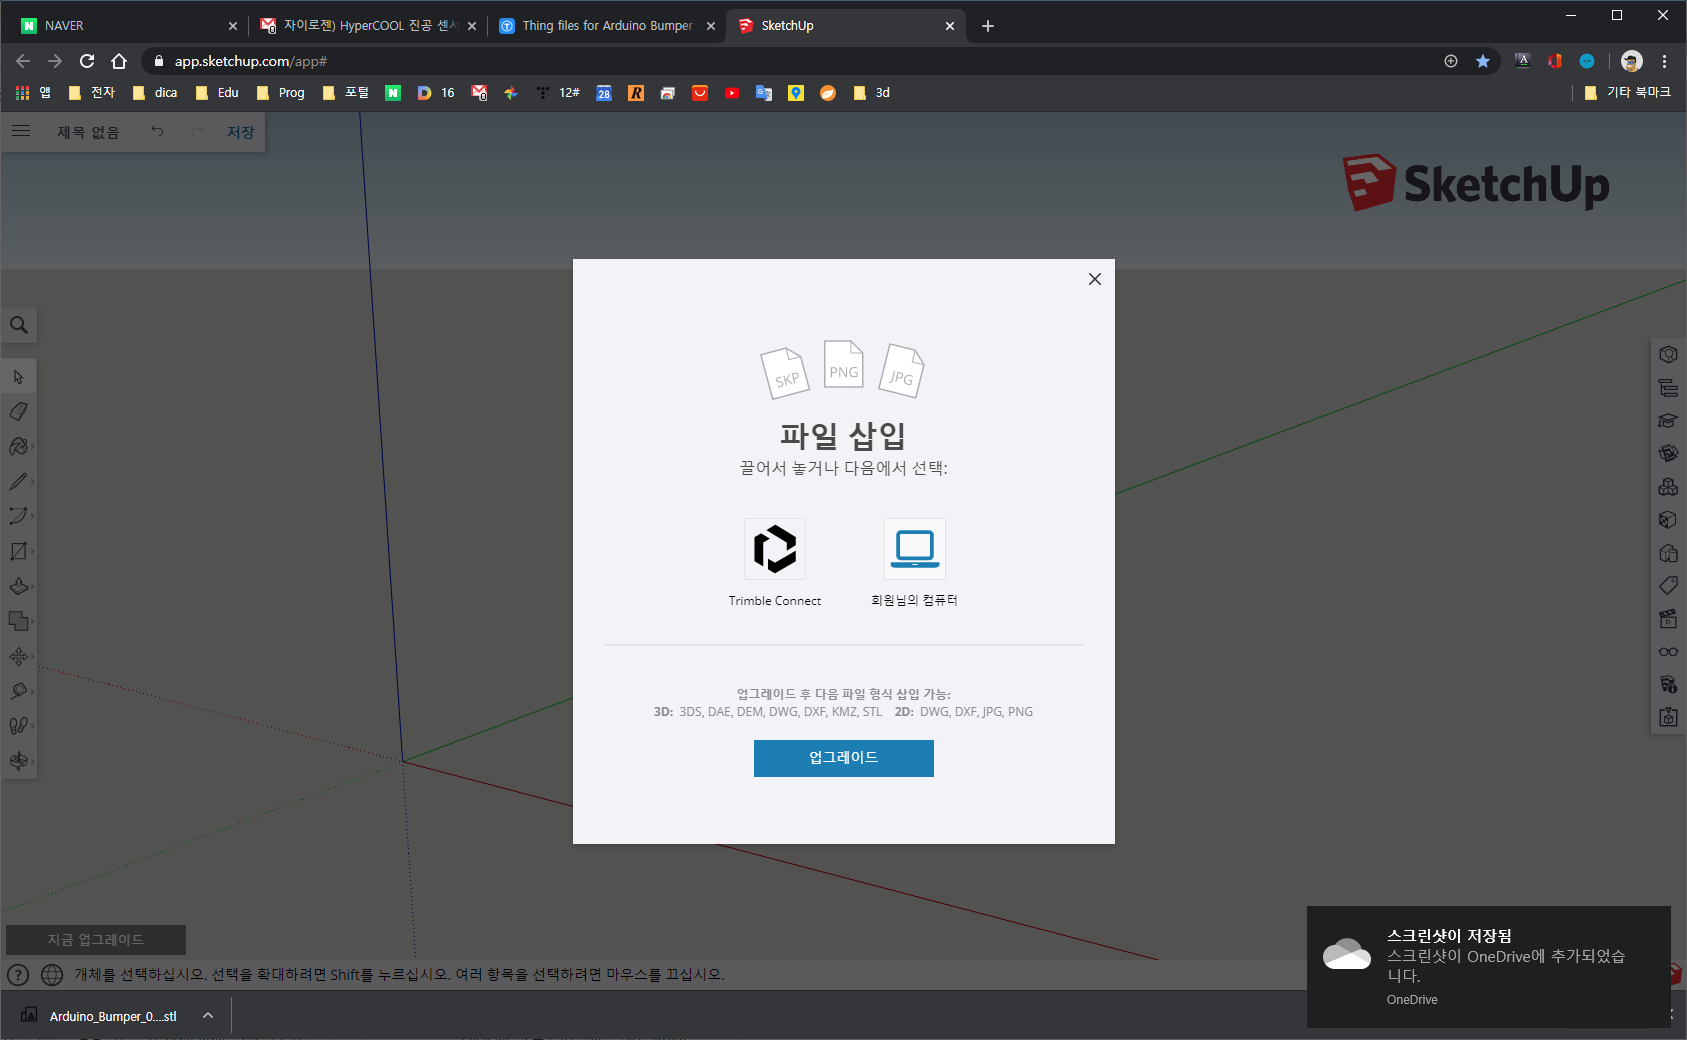Switch to Thing files for Arduino Bumper tab
The height and width of the screenshot is (1040, 1687).
click(x=606, y=26)
